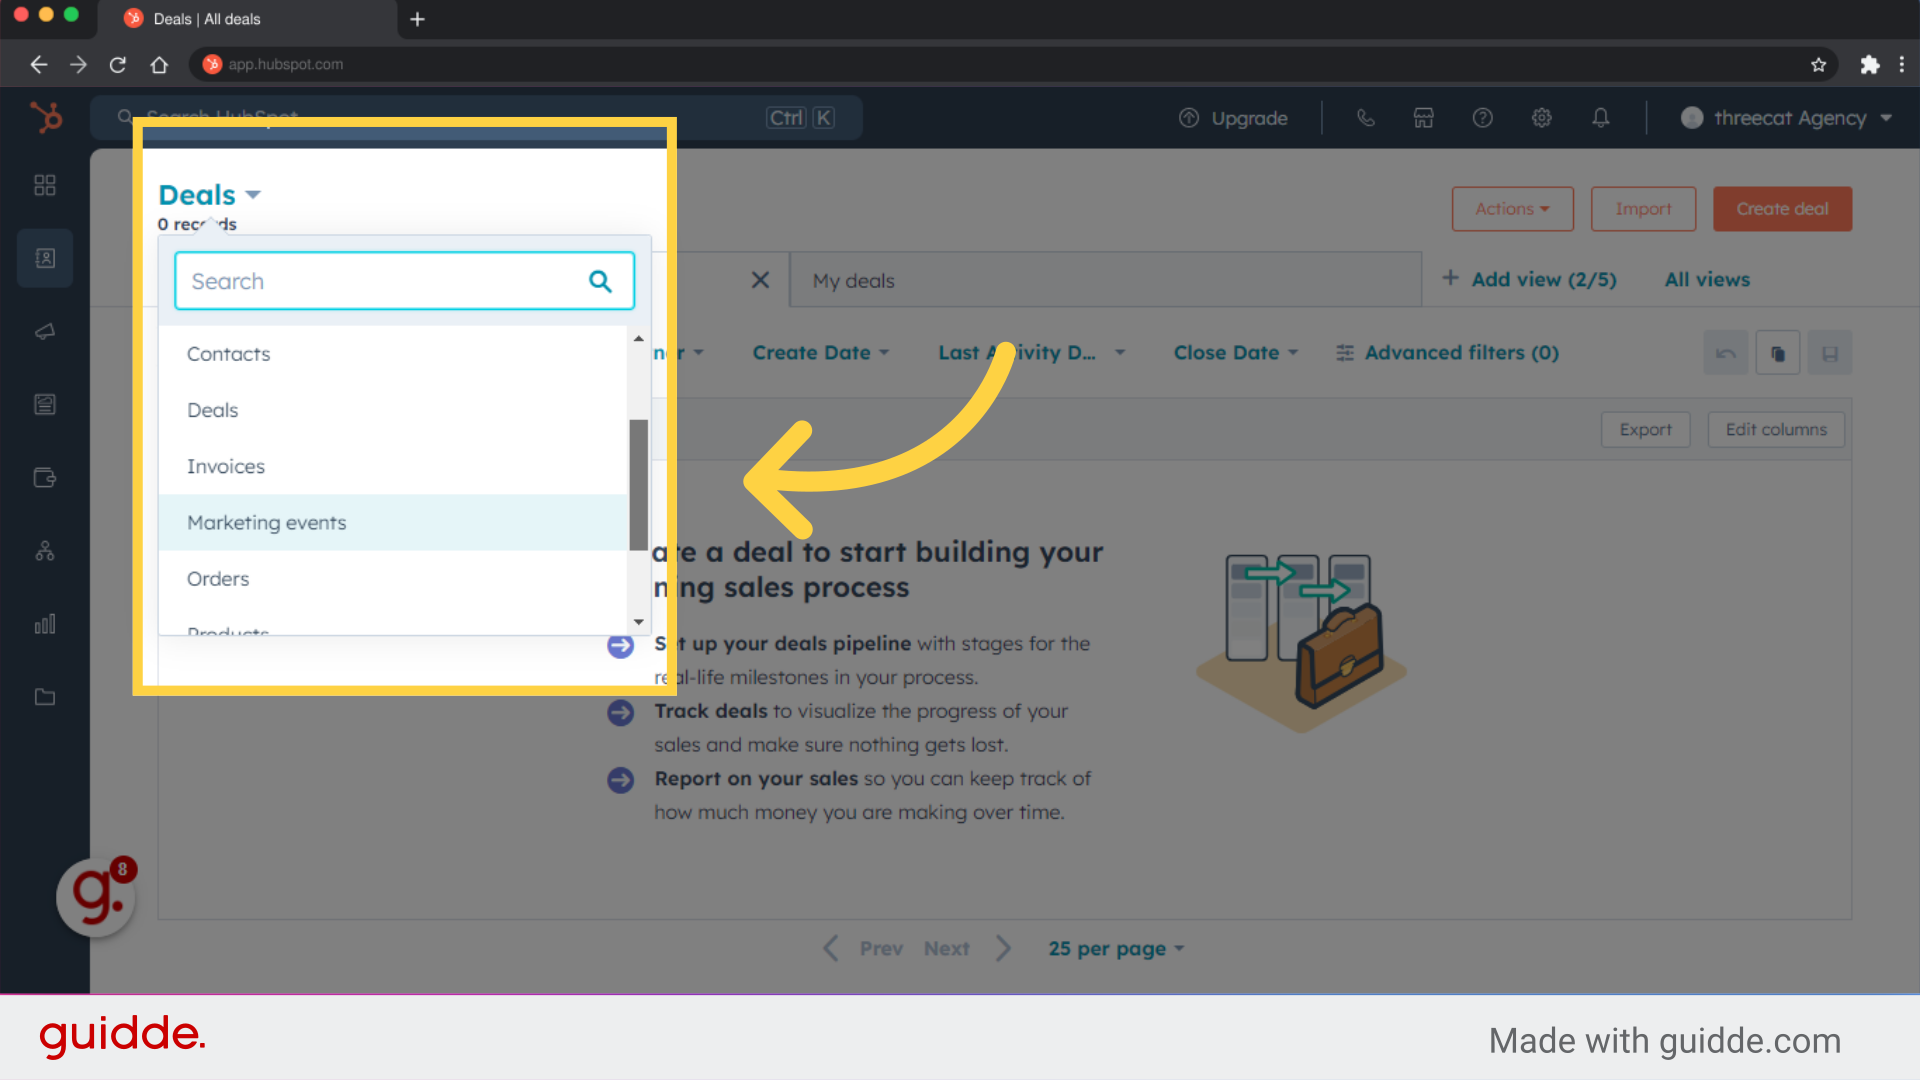Select Deals from the object list
1920x1080 pixels.
(392, 410)
